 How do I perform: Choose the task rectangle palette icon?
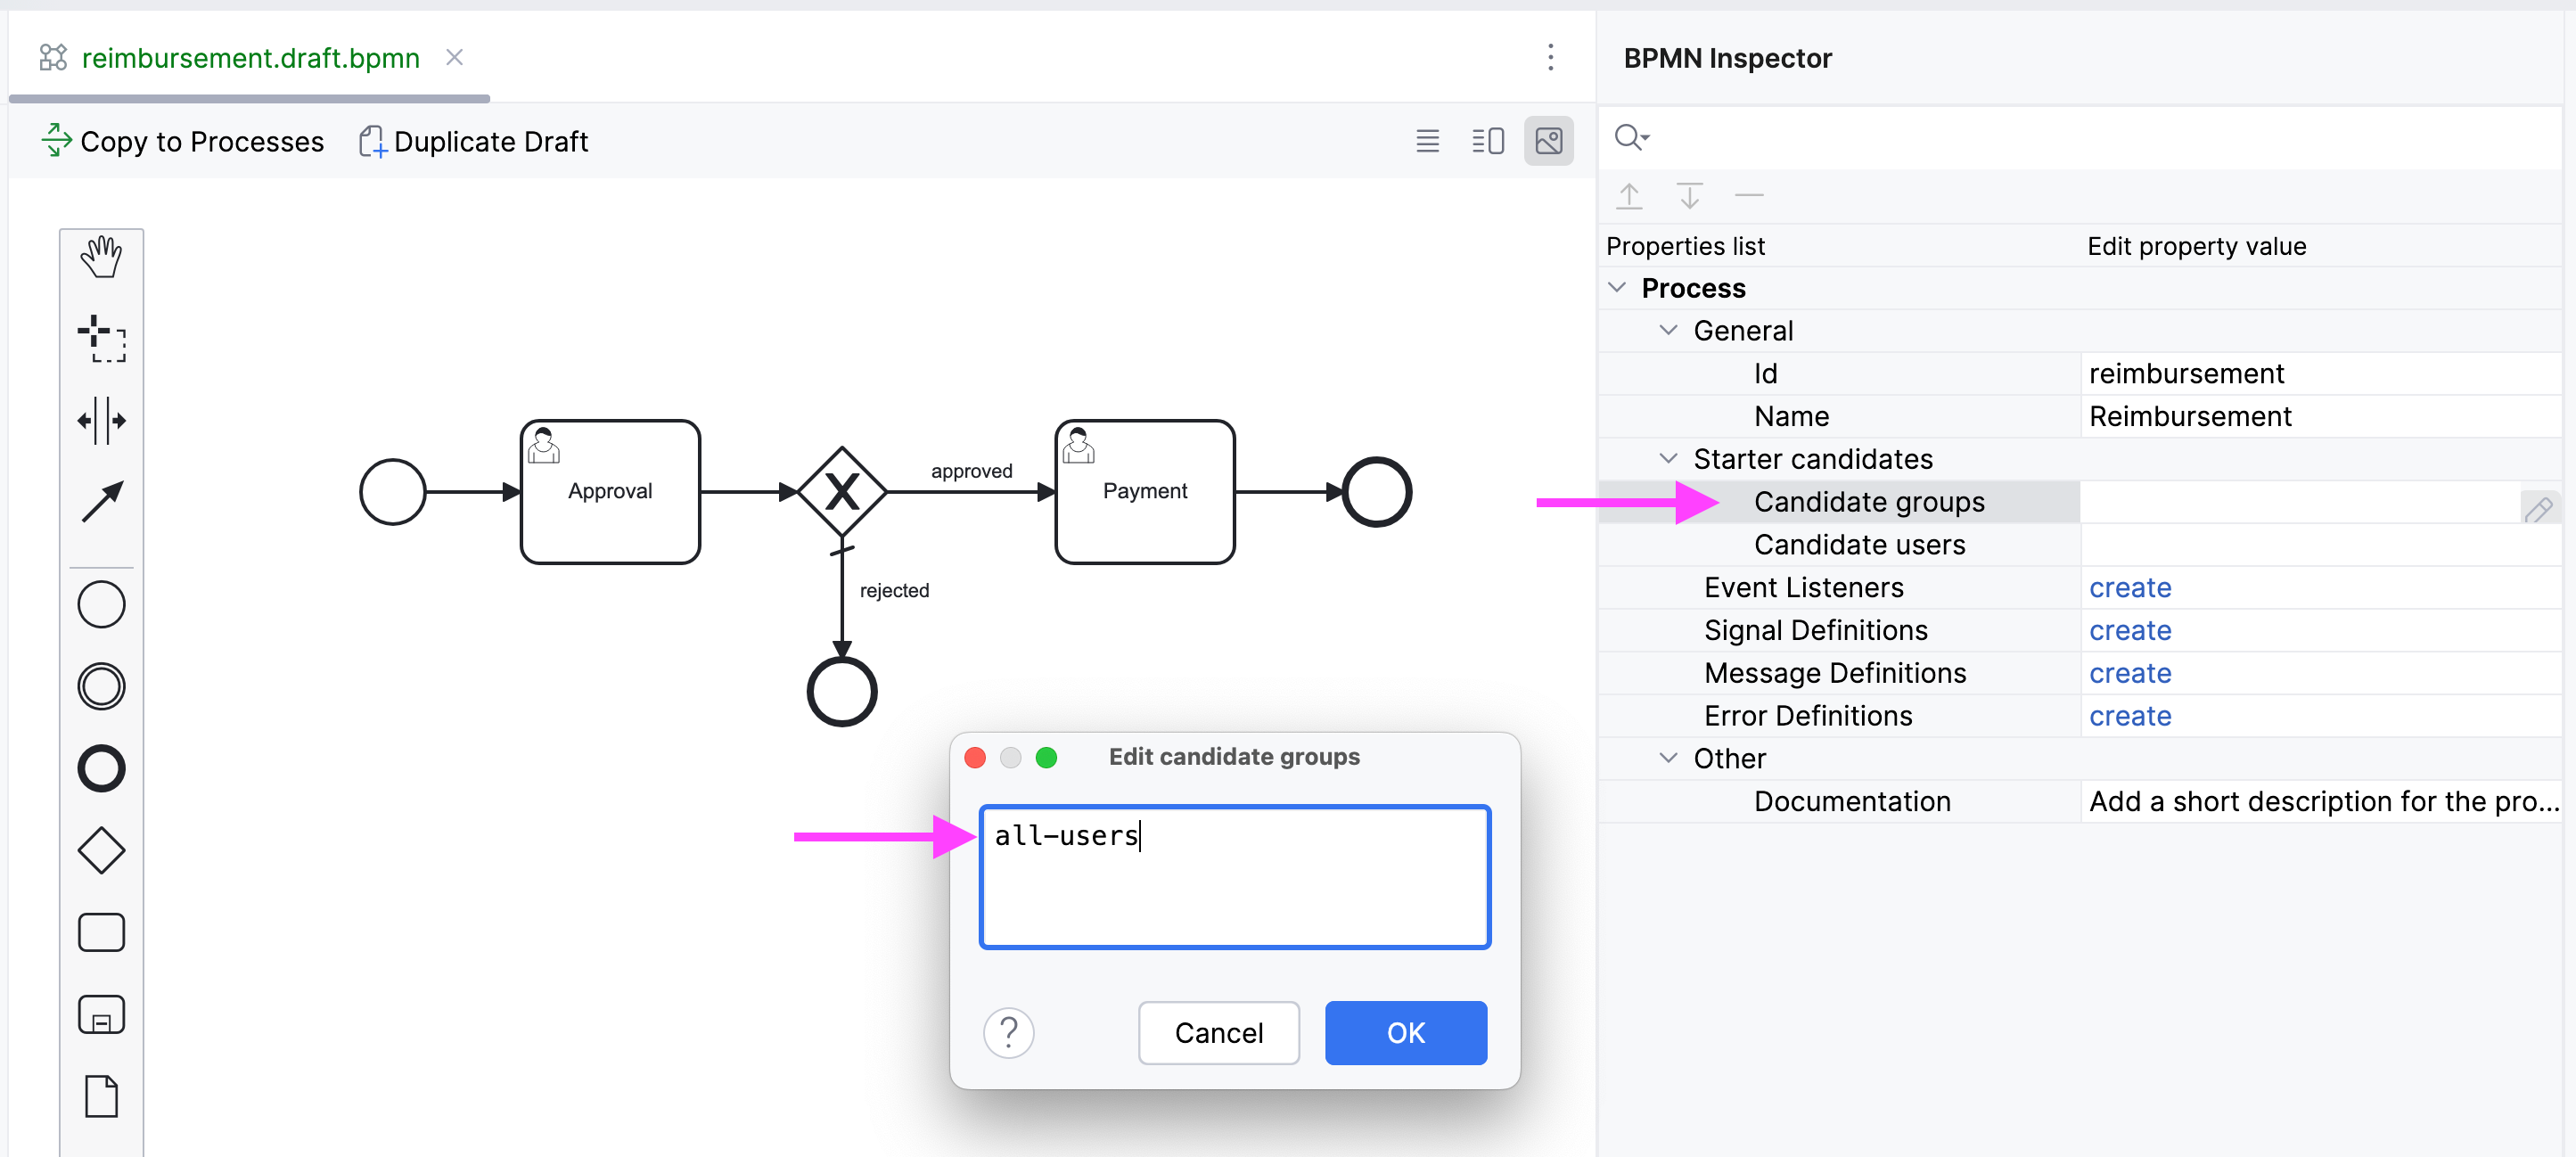click(x=101, y=933)
